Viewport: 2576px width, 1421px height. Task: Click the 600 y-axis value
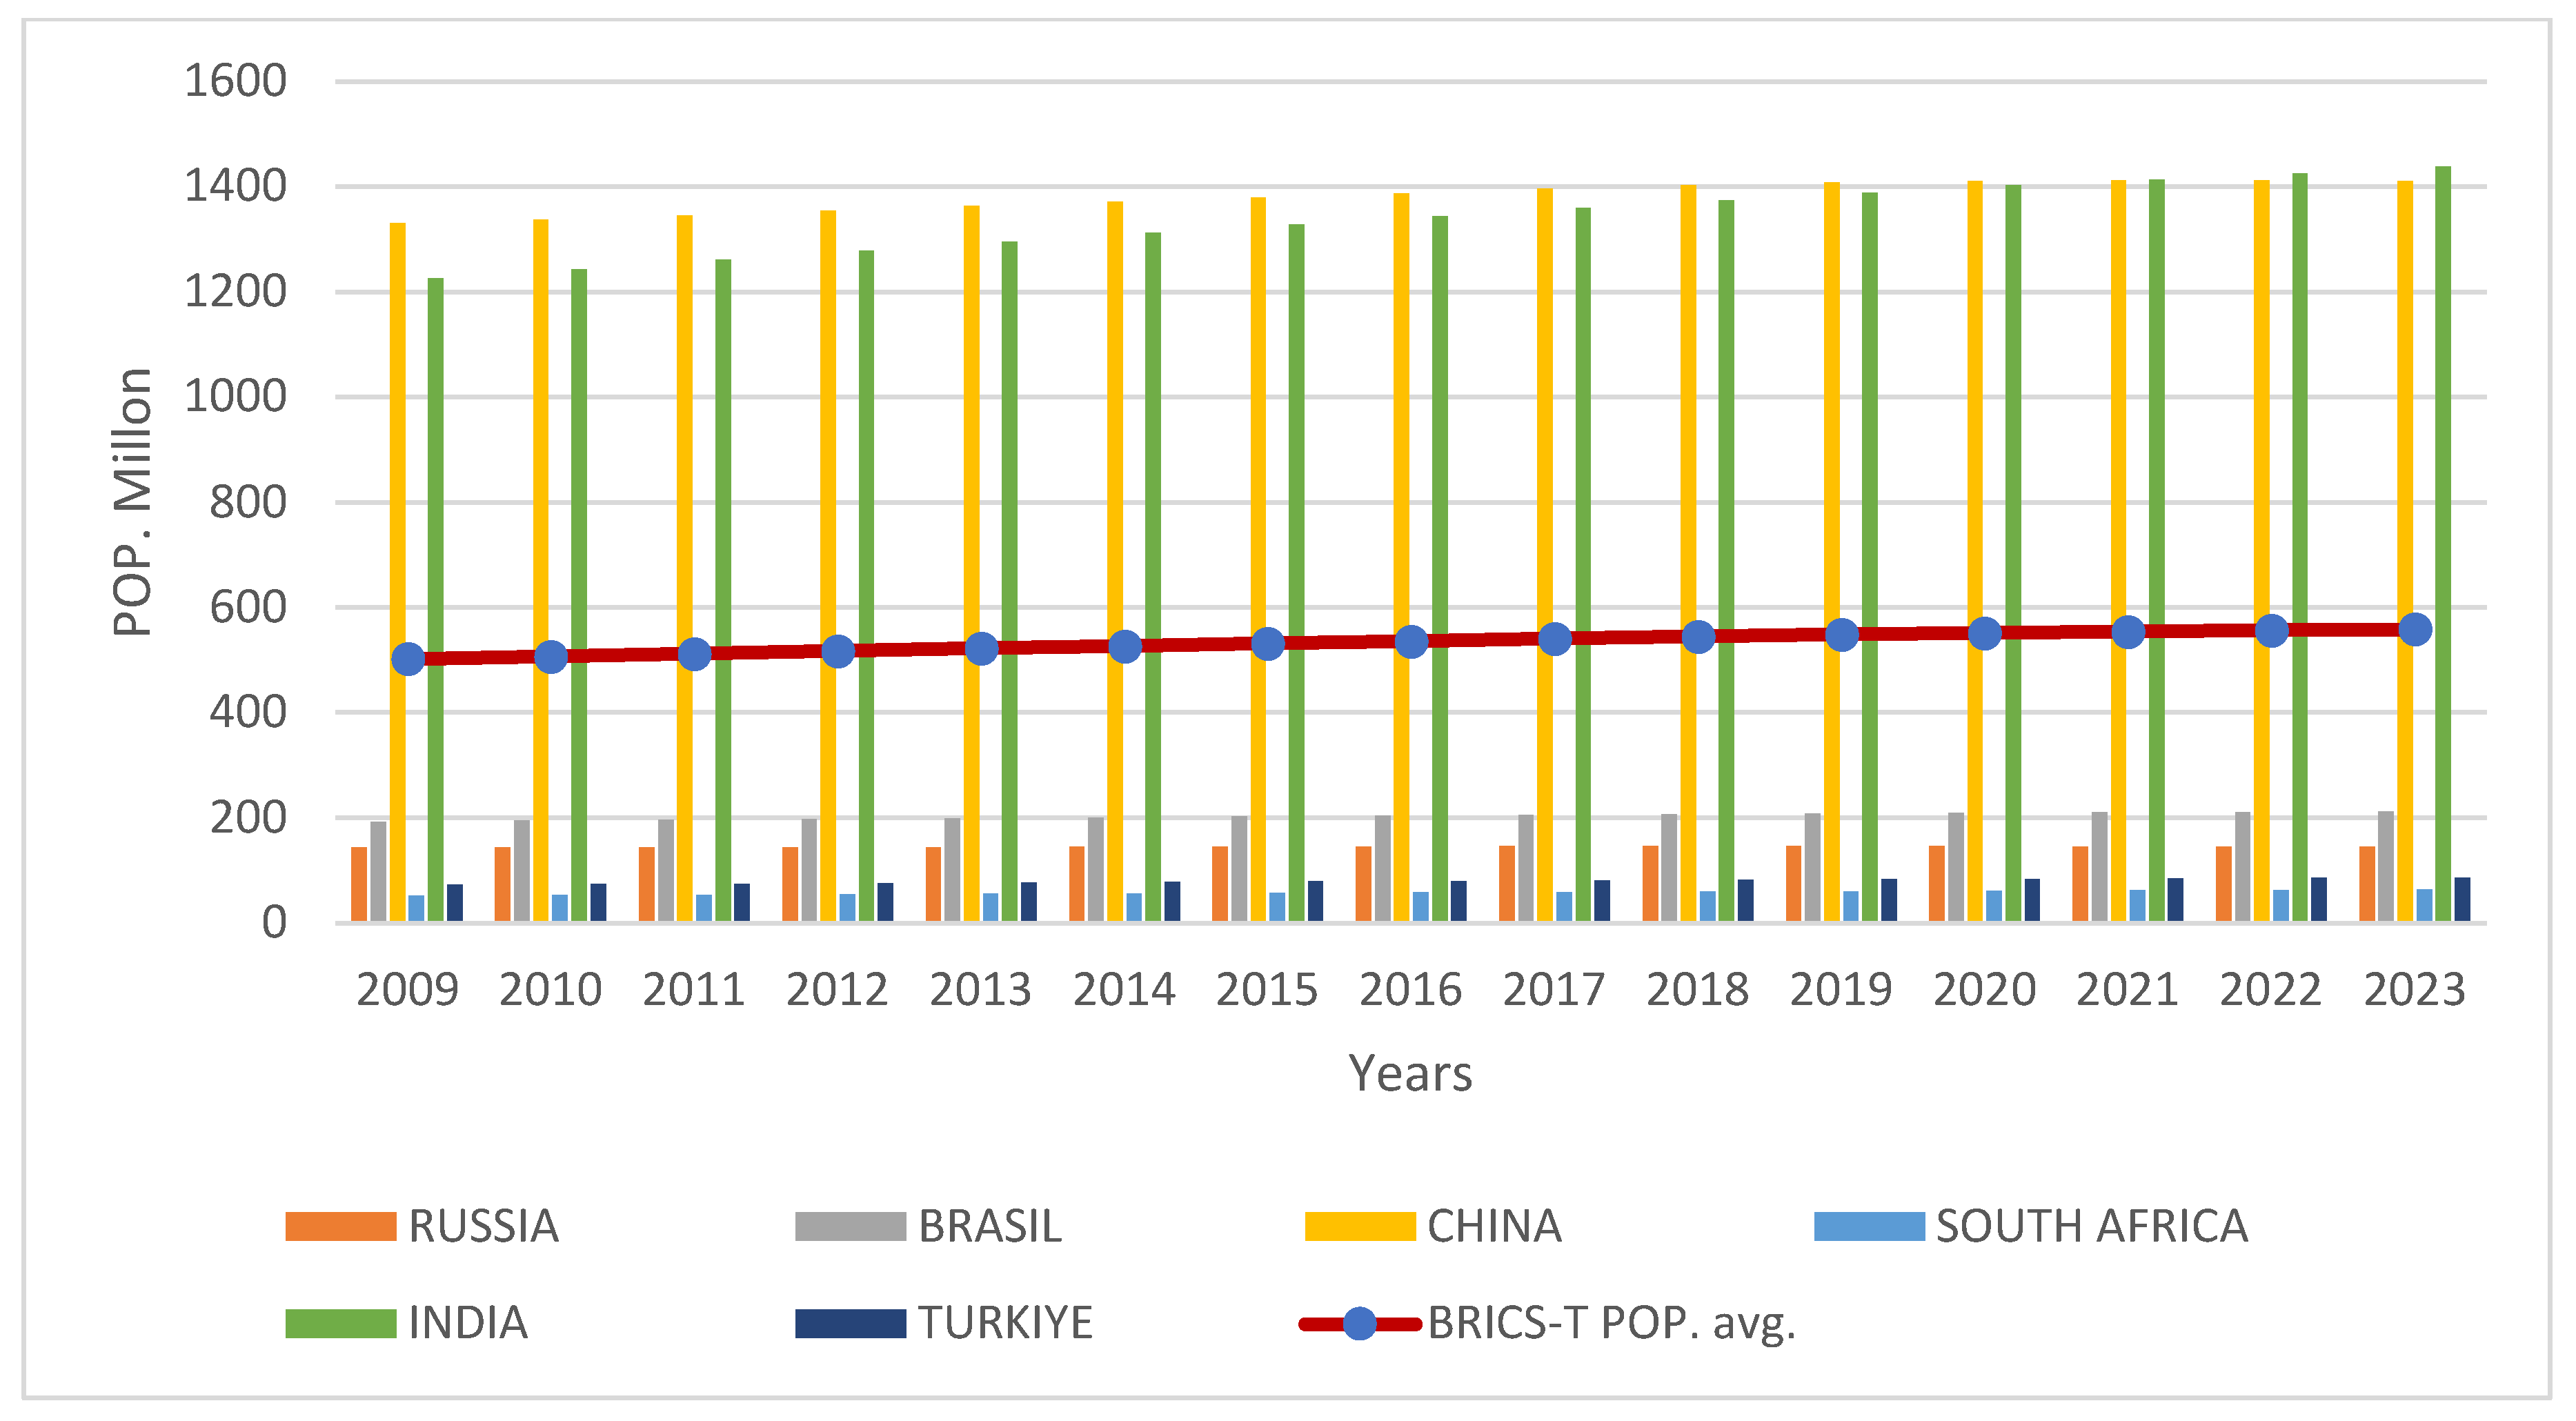tap(248, 607)
